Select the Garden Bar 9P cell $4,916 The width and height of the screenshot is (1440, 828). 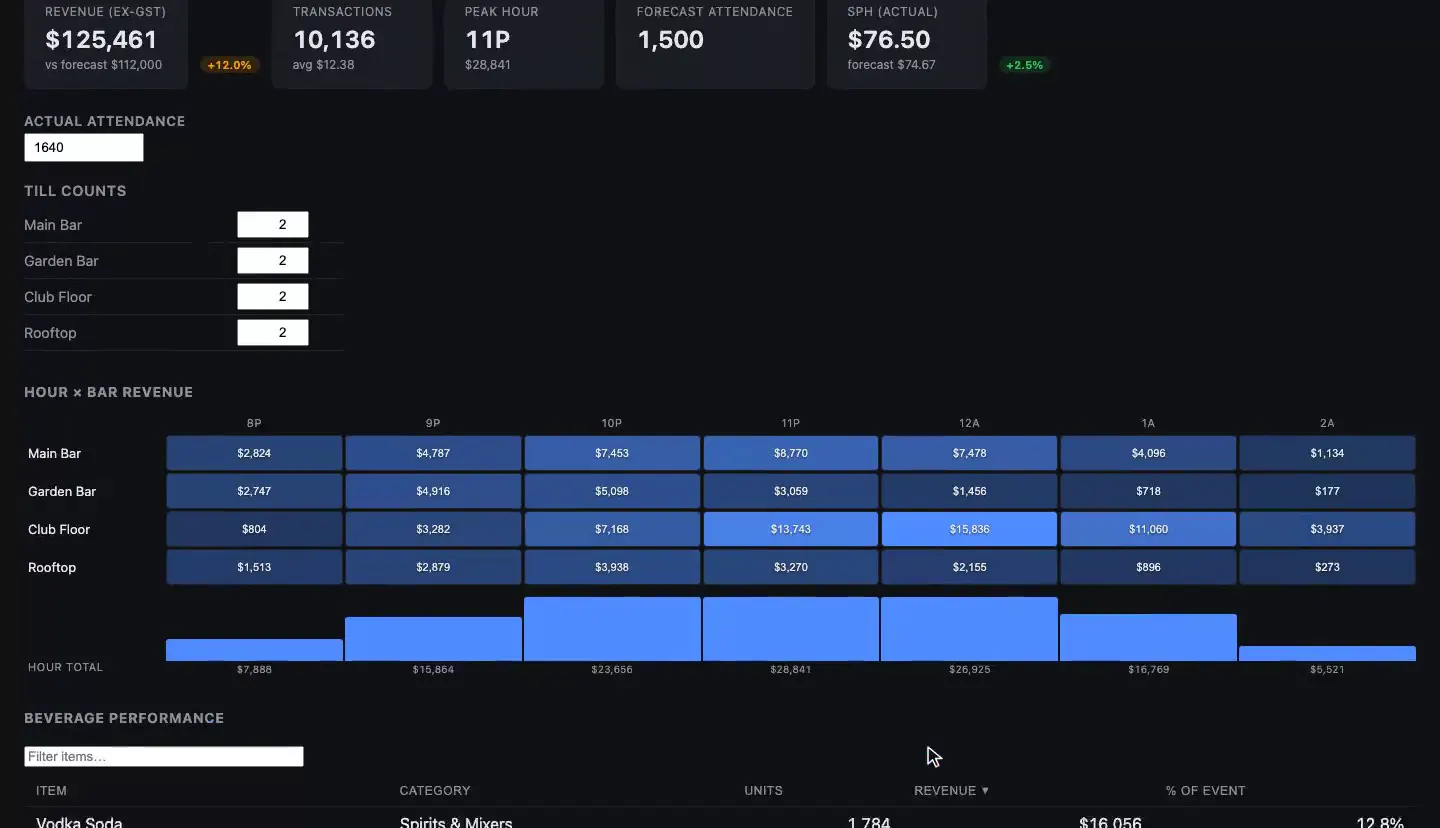coord(433,491)
